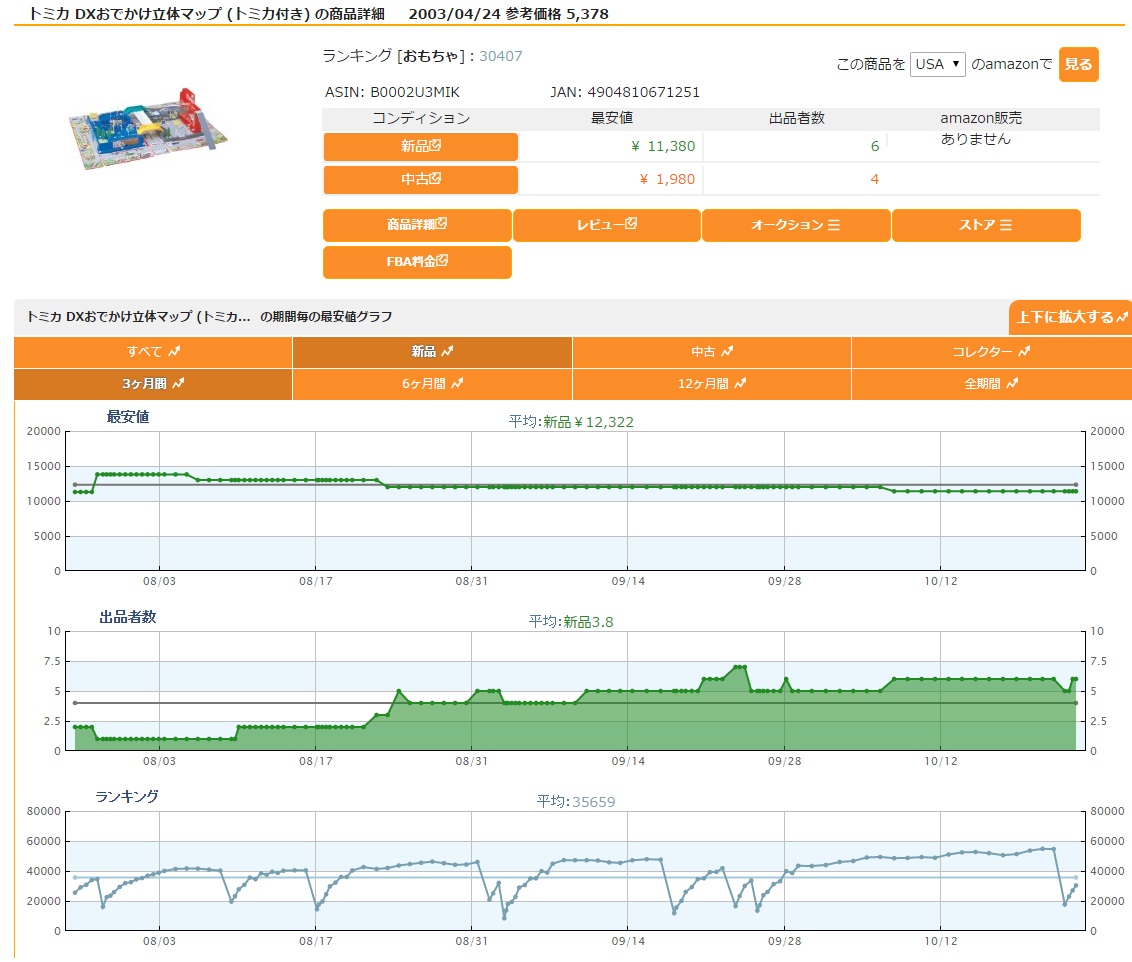Image resolution: width=1132 pixels, height=962 pixels.
Task: Click the new seller count 6
Action: click(874, 147)
